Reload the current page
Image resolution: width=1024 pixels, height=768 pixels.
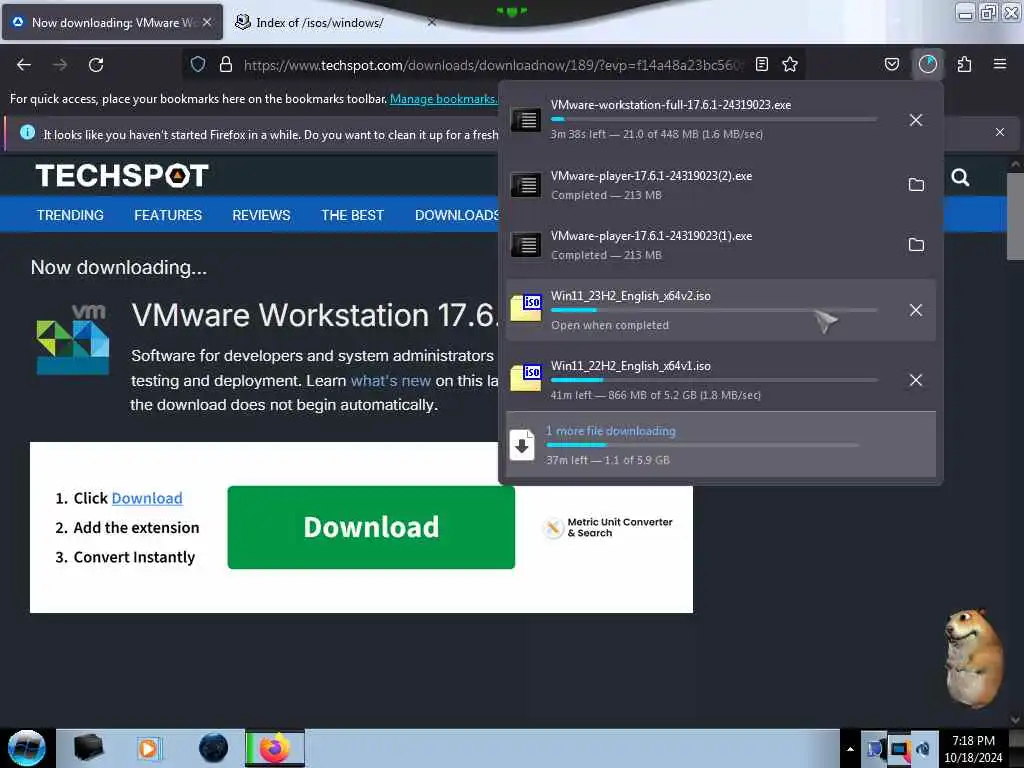[96, 65]
